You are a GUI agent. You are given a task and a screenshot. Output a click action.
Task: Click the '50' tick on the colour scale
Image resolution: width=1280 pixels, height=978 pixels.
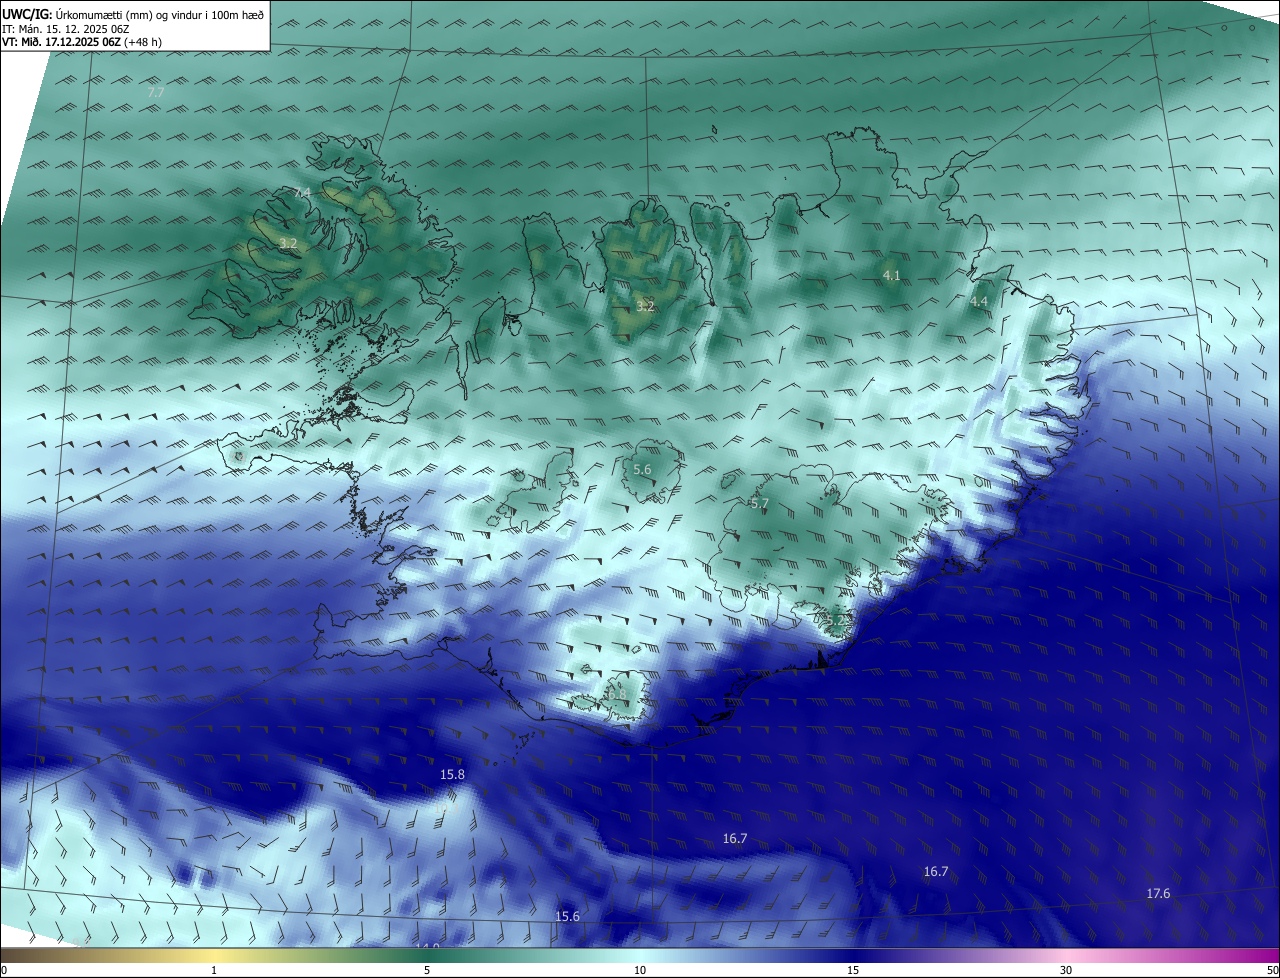pyautogui.click(x=1273, y=970)
